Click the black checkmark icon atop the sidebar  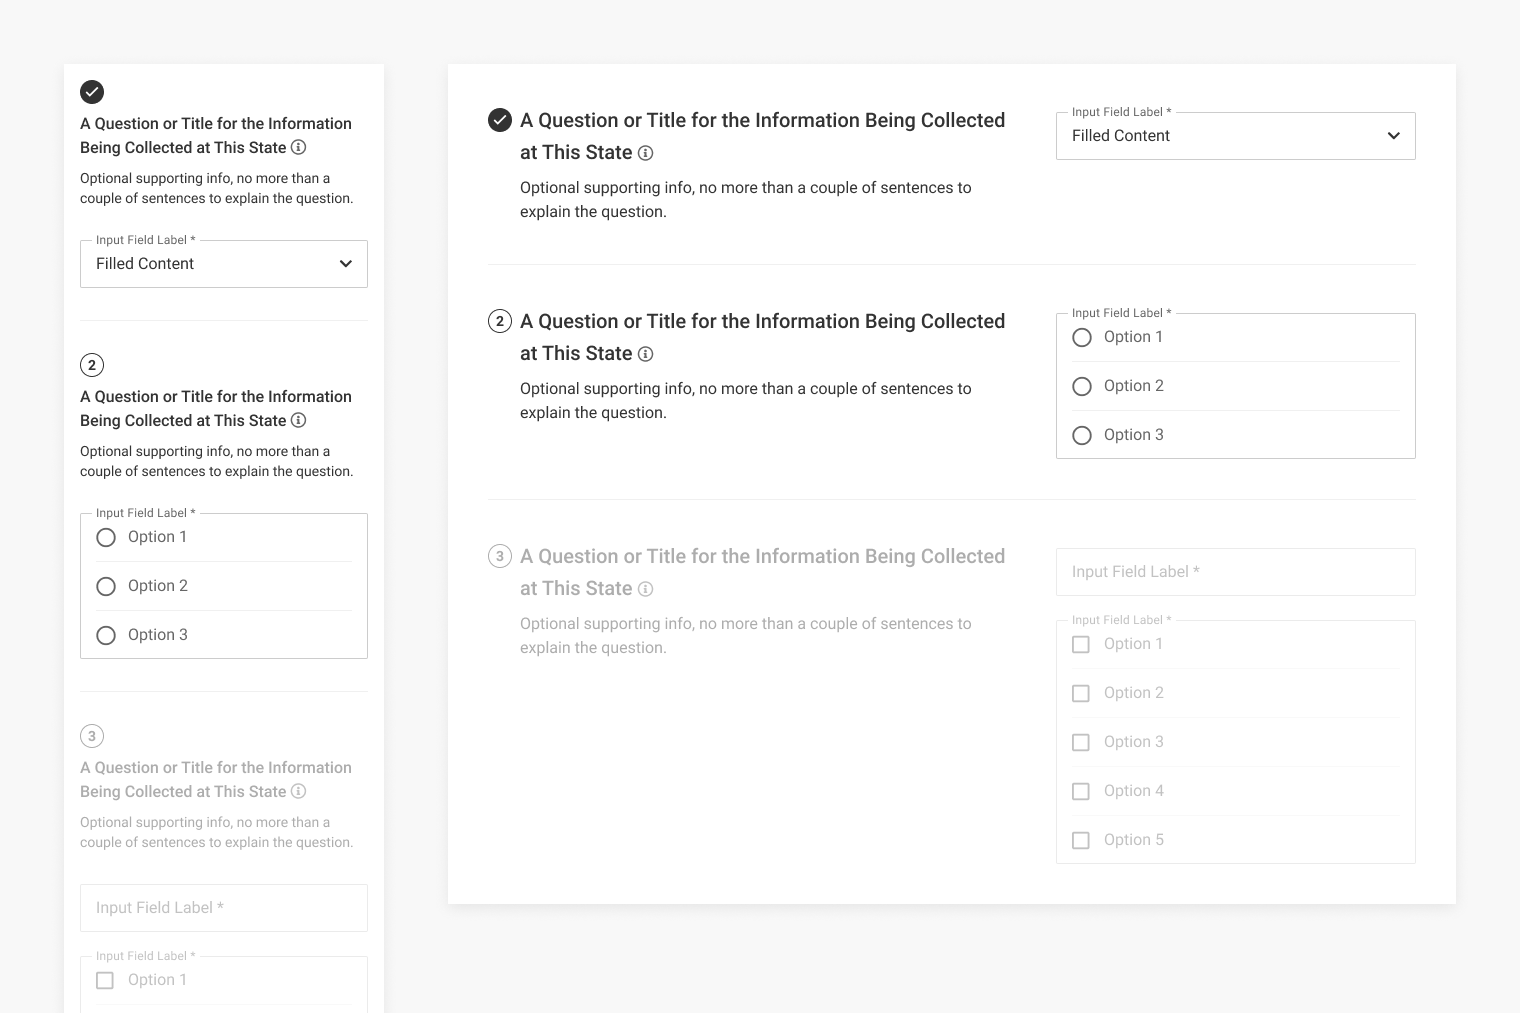[x=92, y=92]
